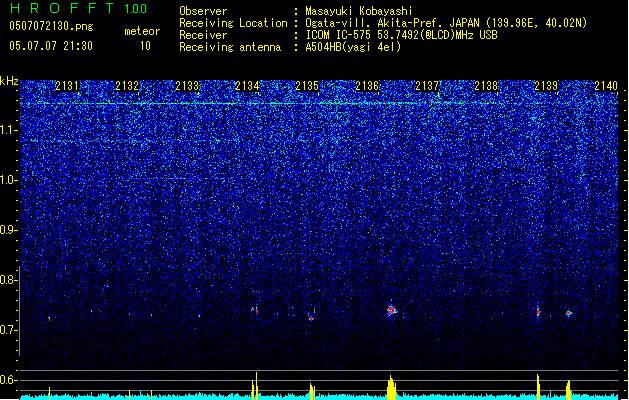Select the ICOM IC-575 53.7492 MHz USB text

click(401, 35)
